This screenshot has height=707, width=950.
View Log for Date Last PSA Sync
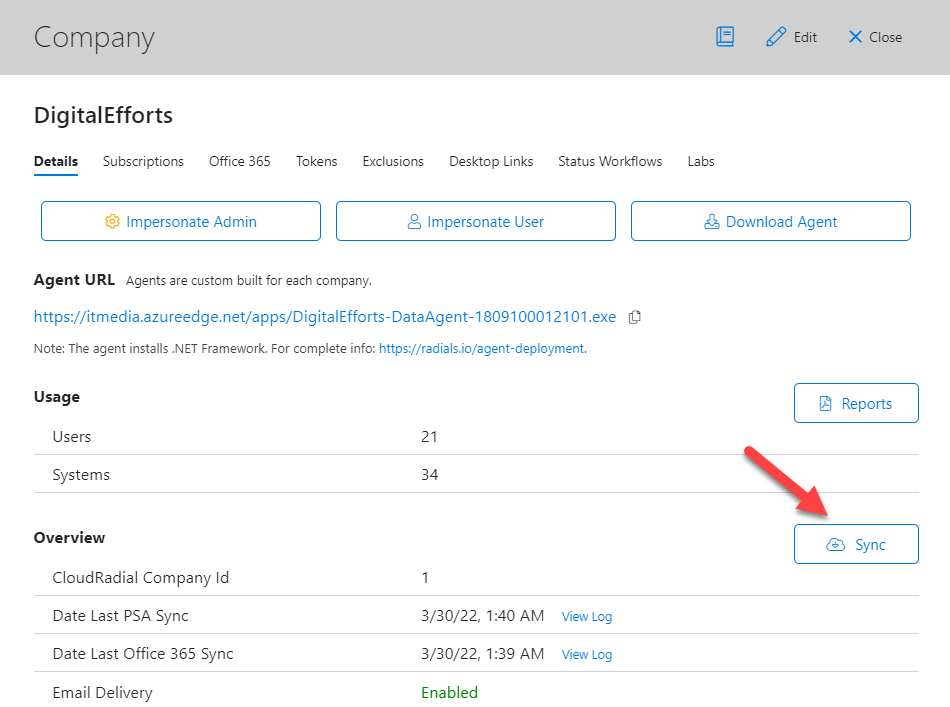pyautogui.click(x=586, y=616)
